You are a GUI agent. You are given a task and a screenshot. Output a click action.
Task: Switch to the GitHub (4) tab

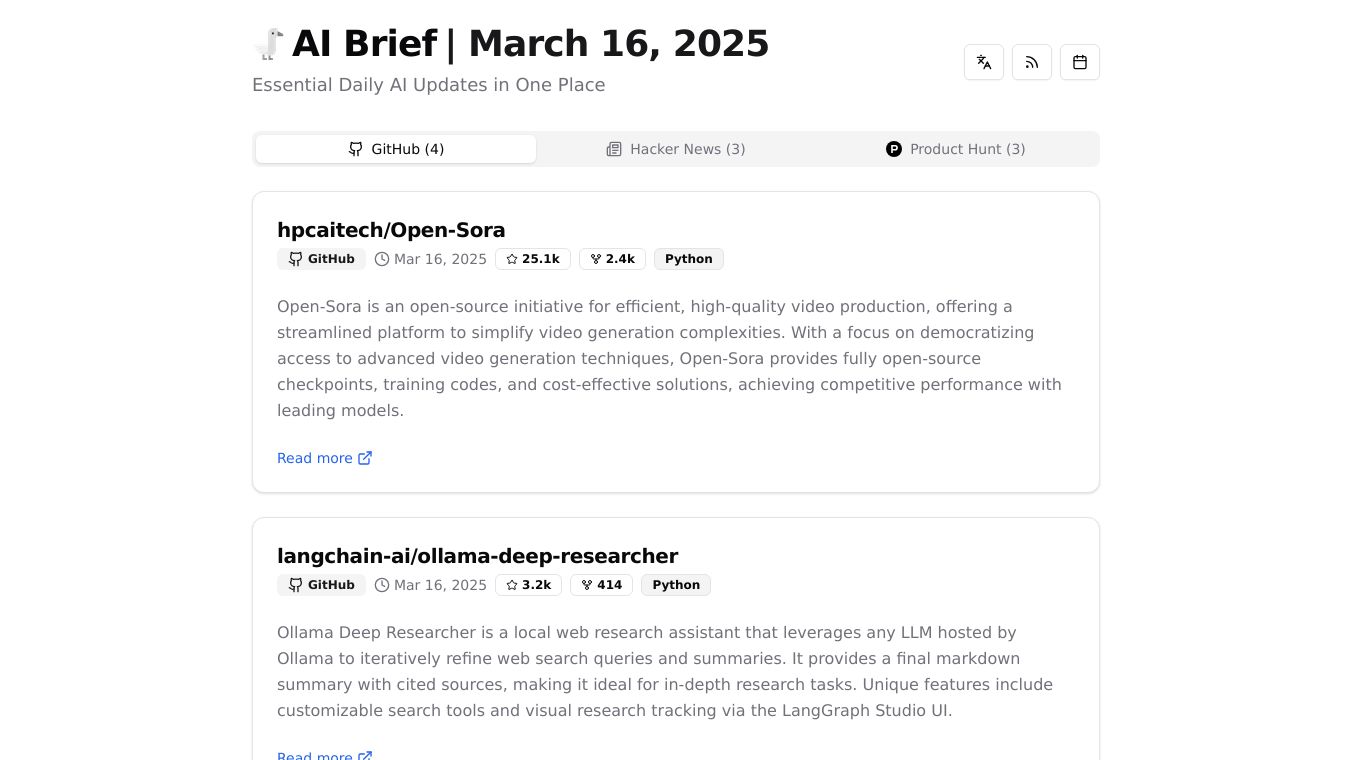[x=396, y=149]
